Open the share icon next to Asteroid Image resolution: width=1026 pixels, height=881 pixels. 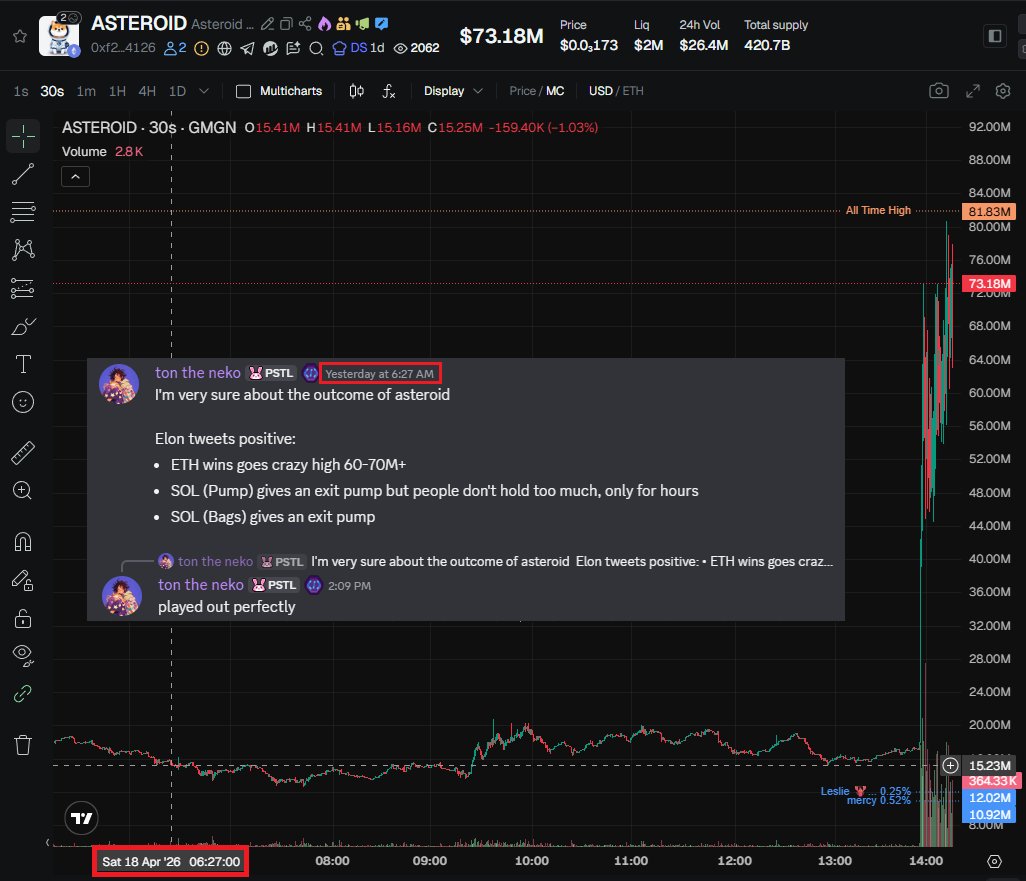tap(305, 24)
